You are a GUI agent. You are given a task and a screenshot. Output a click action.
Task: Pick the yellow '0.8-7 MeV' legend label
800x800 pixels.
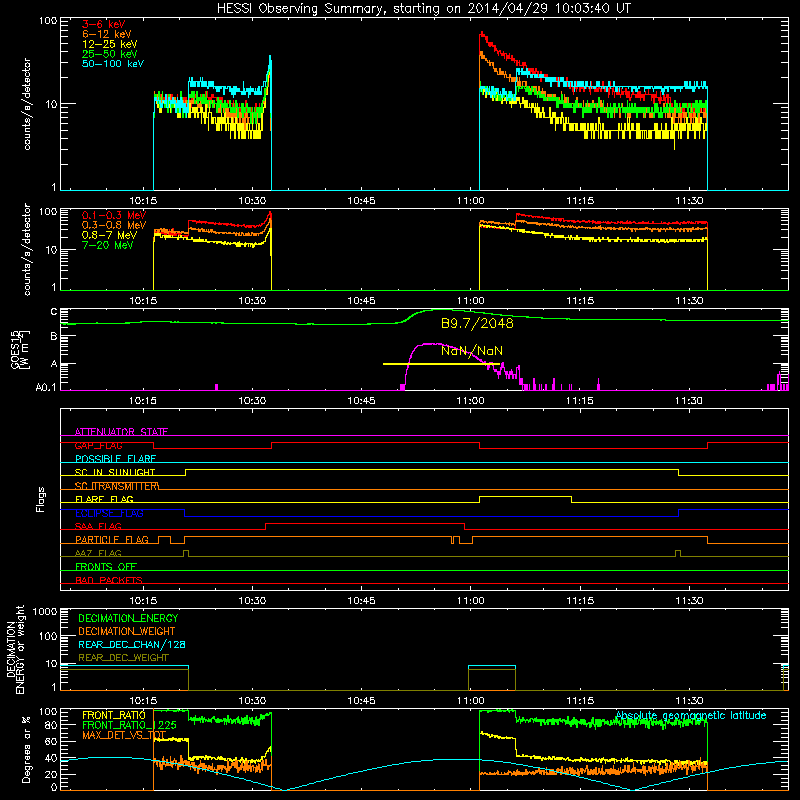pyautogui.click(x=109, y=235)
